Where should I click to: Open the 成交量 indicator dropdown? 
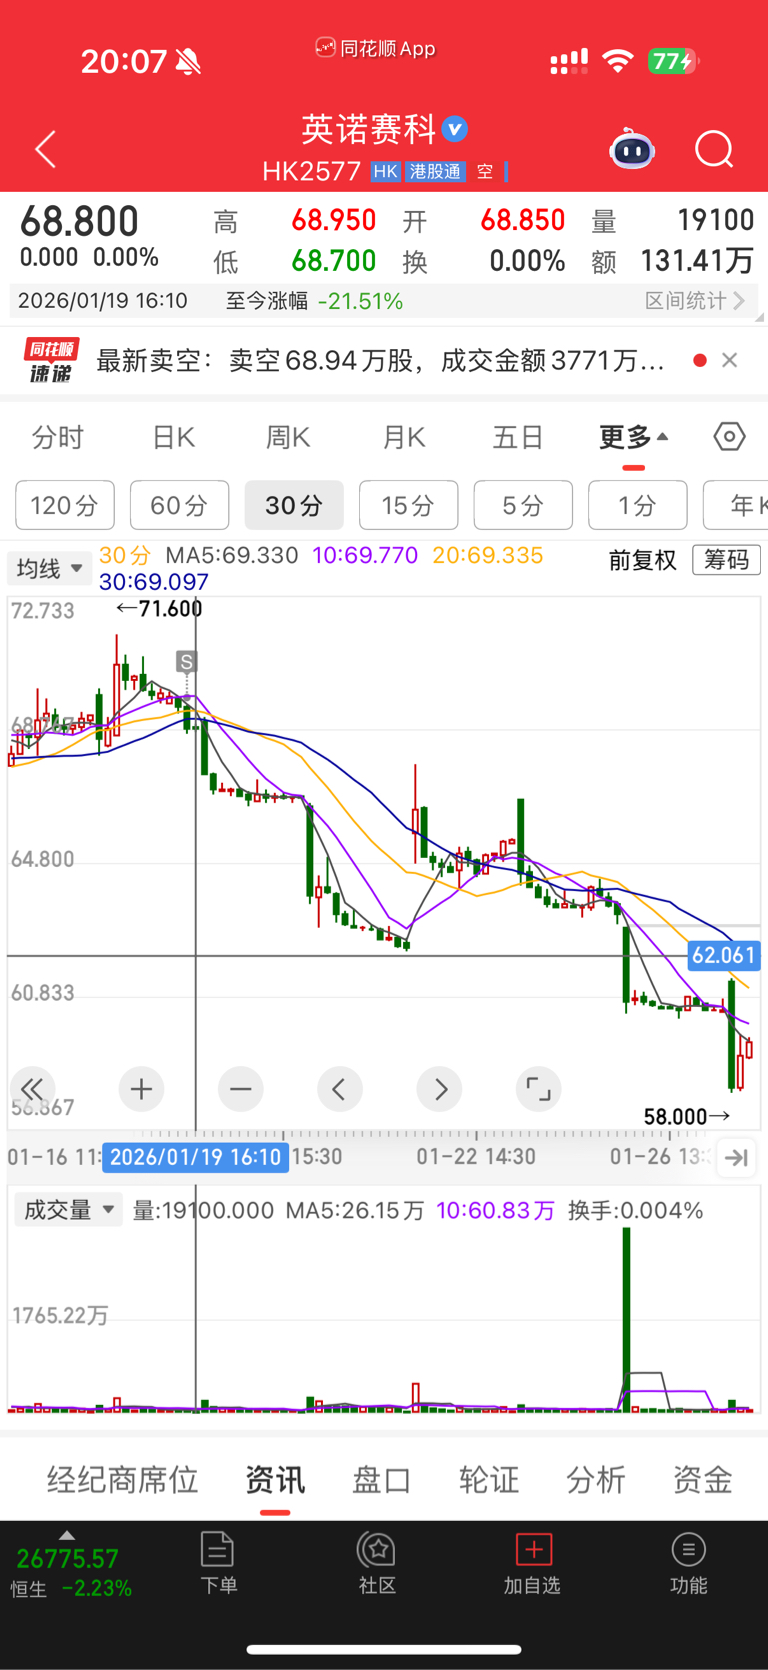[x=68, y=1210]
